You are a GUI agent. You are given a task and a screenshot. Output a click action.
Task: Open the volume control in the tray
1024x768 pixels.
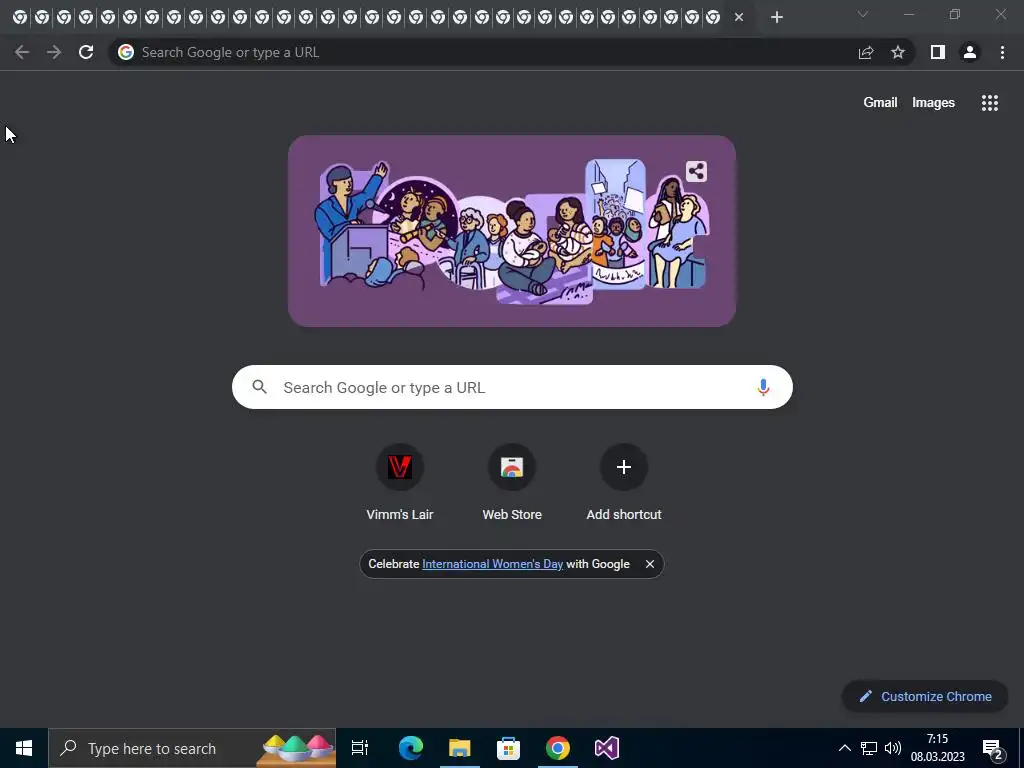tap(893, 748)
